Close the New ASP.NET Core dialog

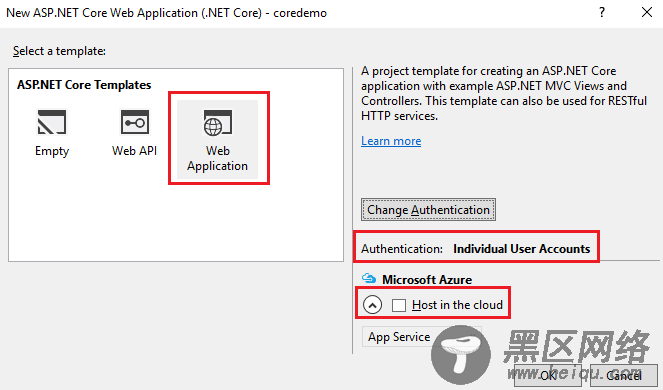[647, 13]
